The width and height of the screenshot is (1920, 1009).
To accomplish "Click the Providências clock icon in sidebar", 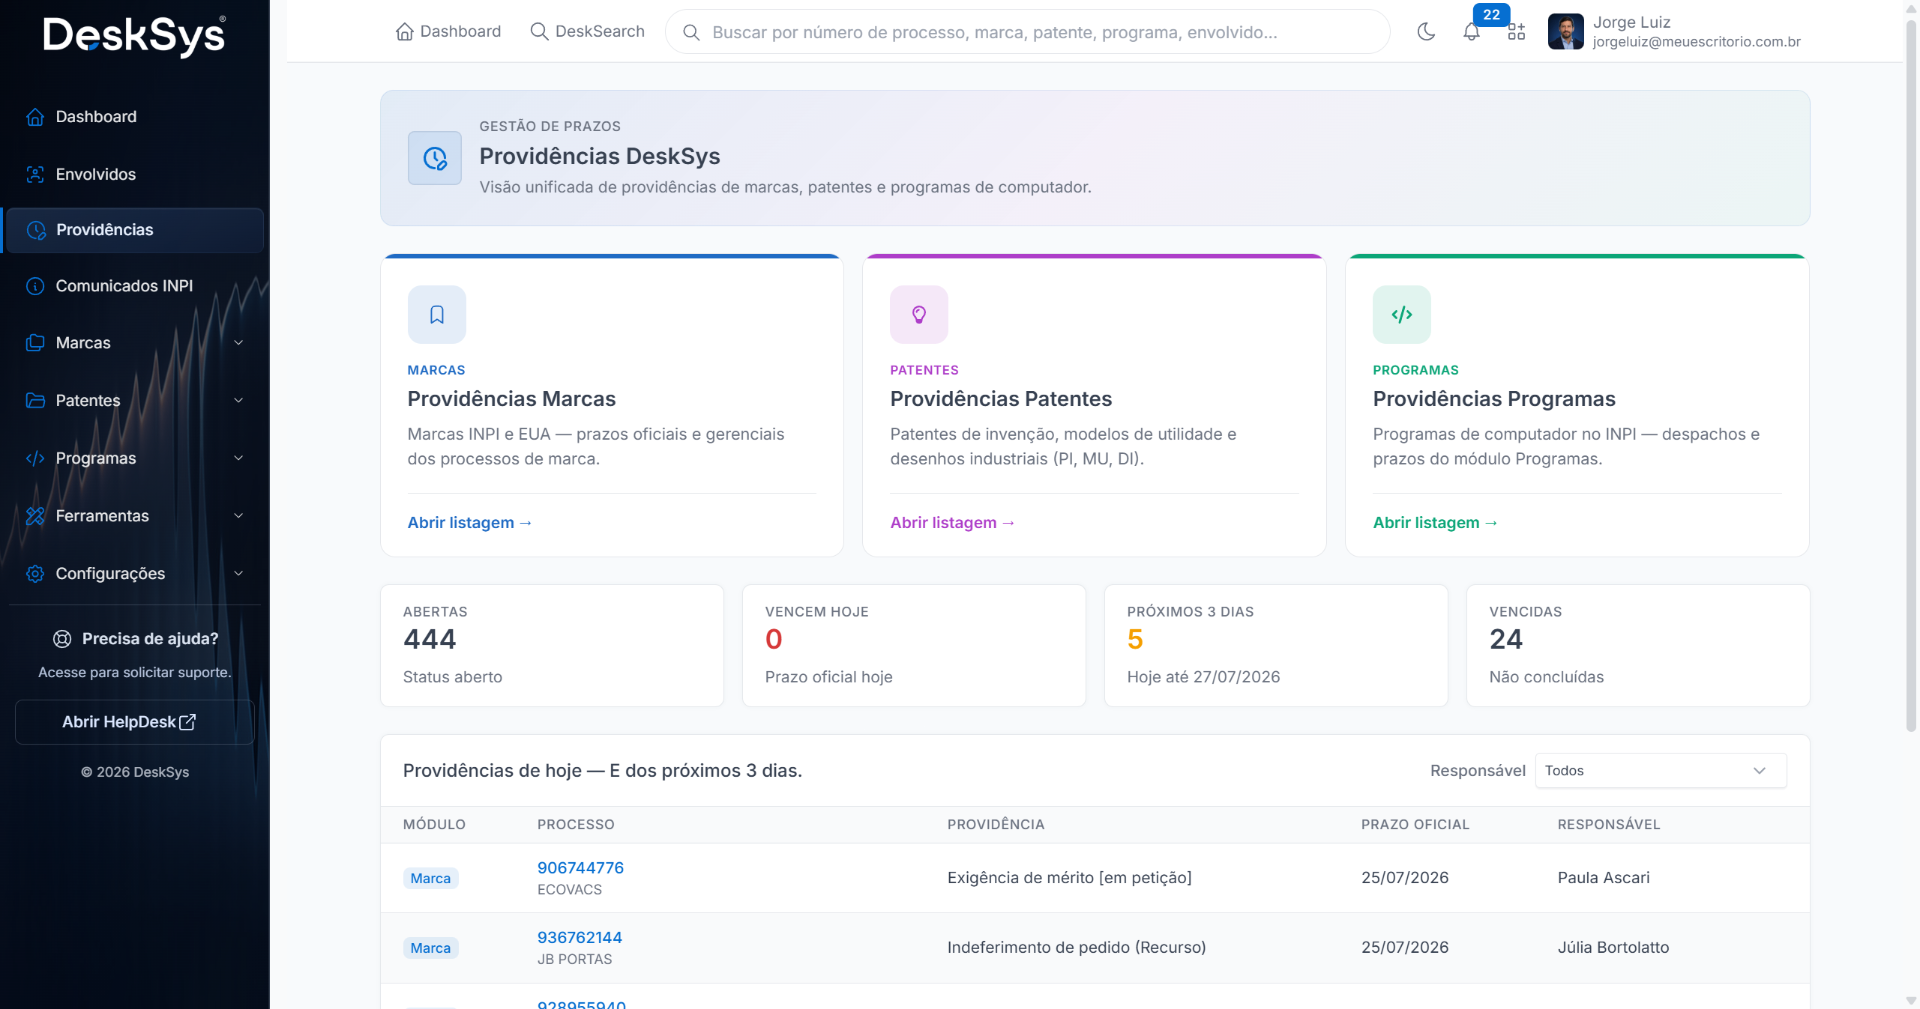I will coord(36,230).
